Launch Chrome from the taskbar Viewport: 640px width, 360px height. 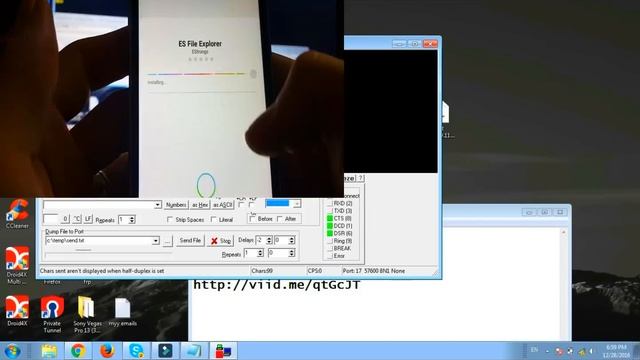[78, 351]
